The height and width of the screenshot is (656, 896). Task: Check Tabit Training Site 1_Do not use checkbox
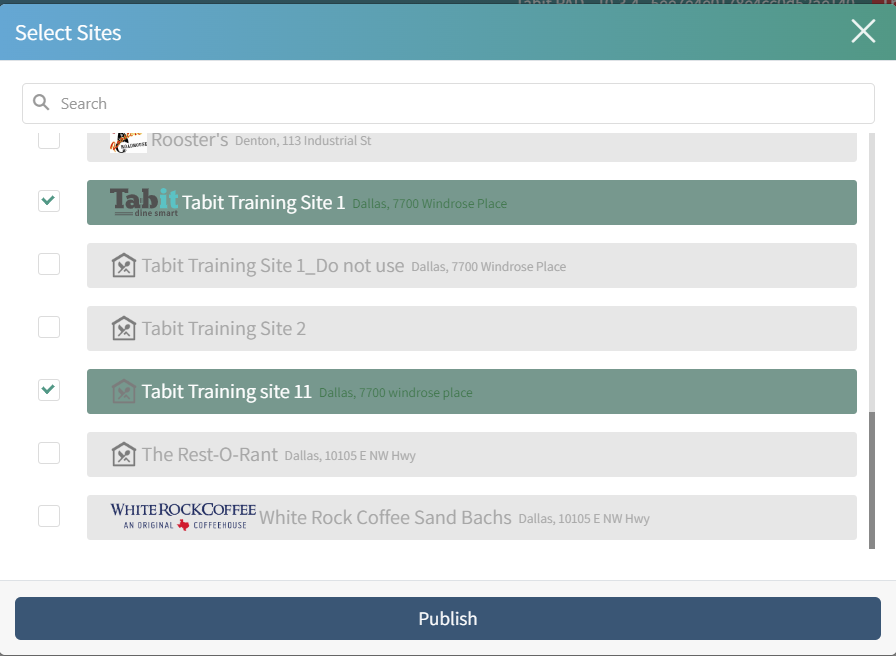49,264
